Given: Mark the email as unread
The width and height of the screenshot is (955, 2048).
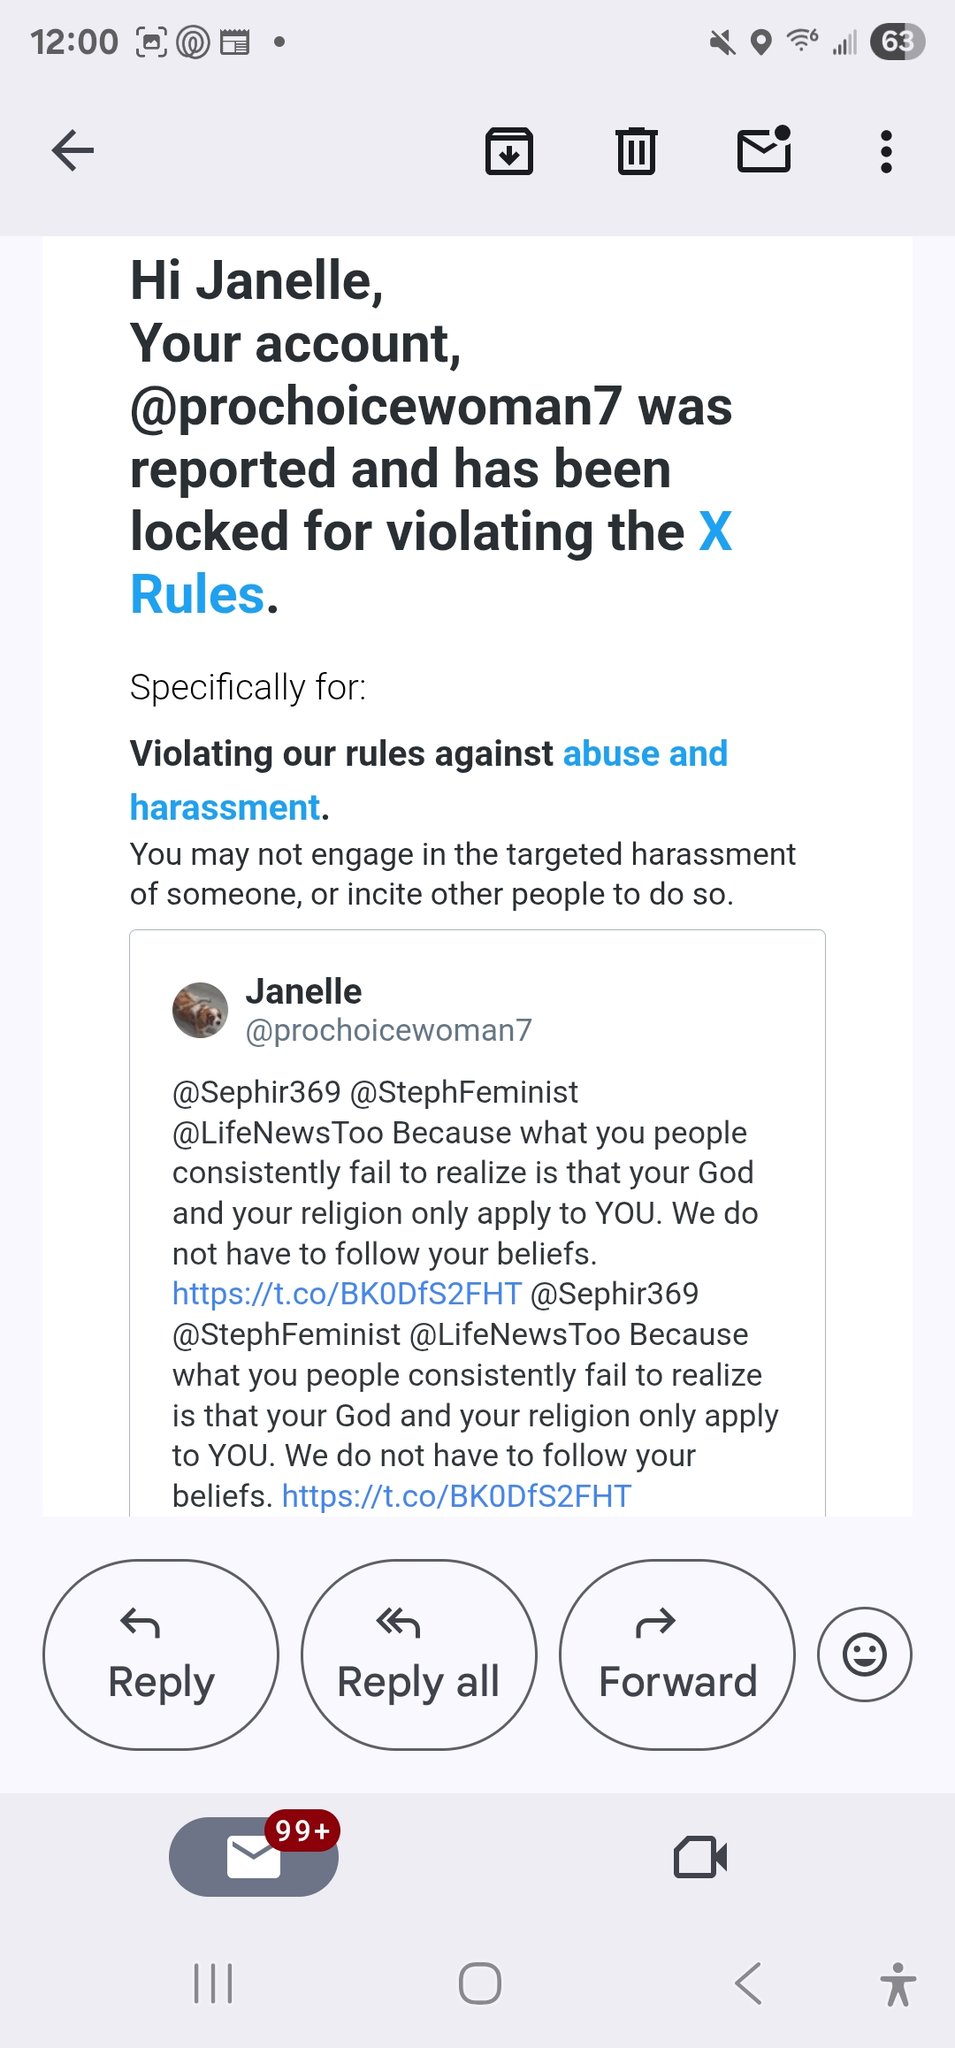Looking at the screenshot, I should pyautogui.click(x=764, y=151).
